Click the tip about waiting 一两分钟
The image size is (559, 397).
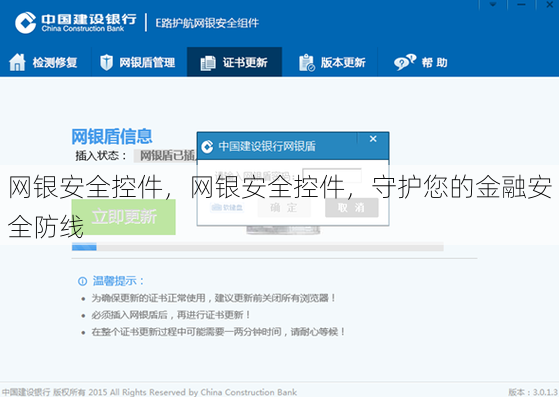pos(218,332)
